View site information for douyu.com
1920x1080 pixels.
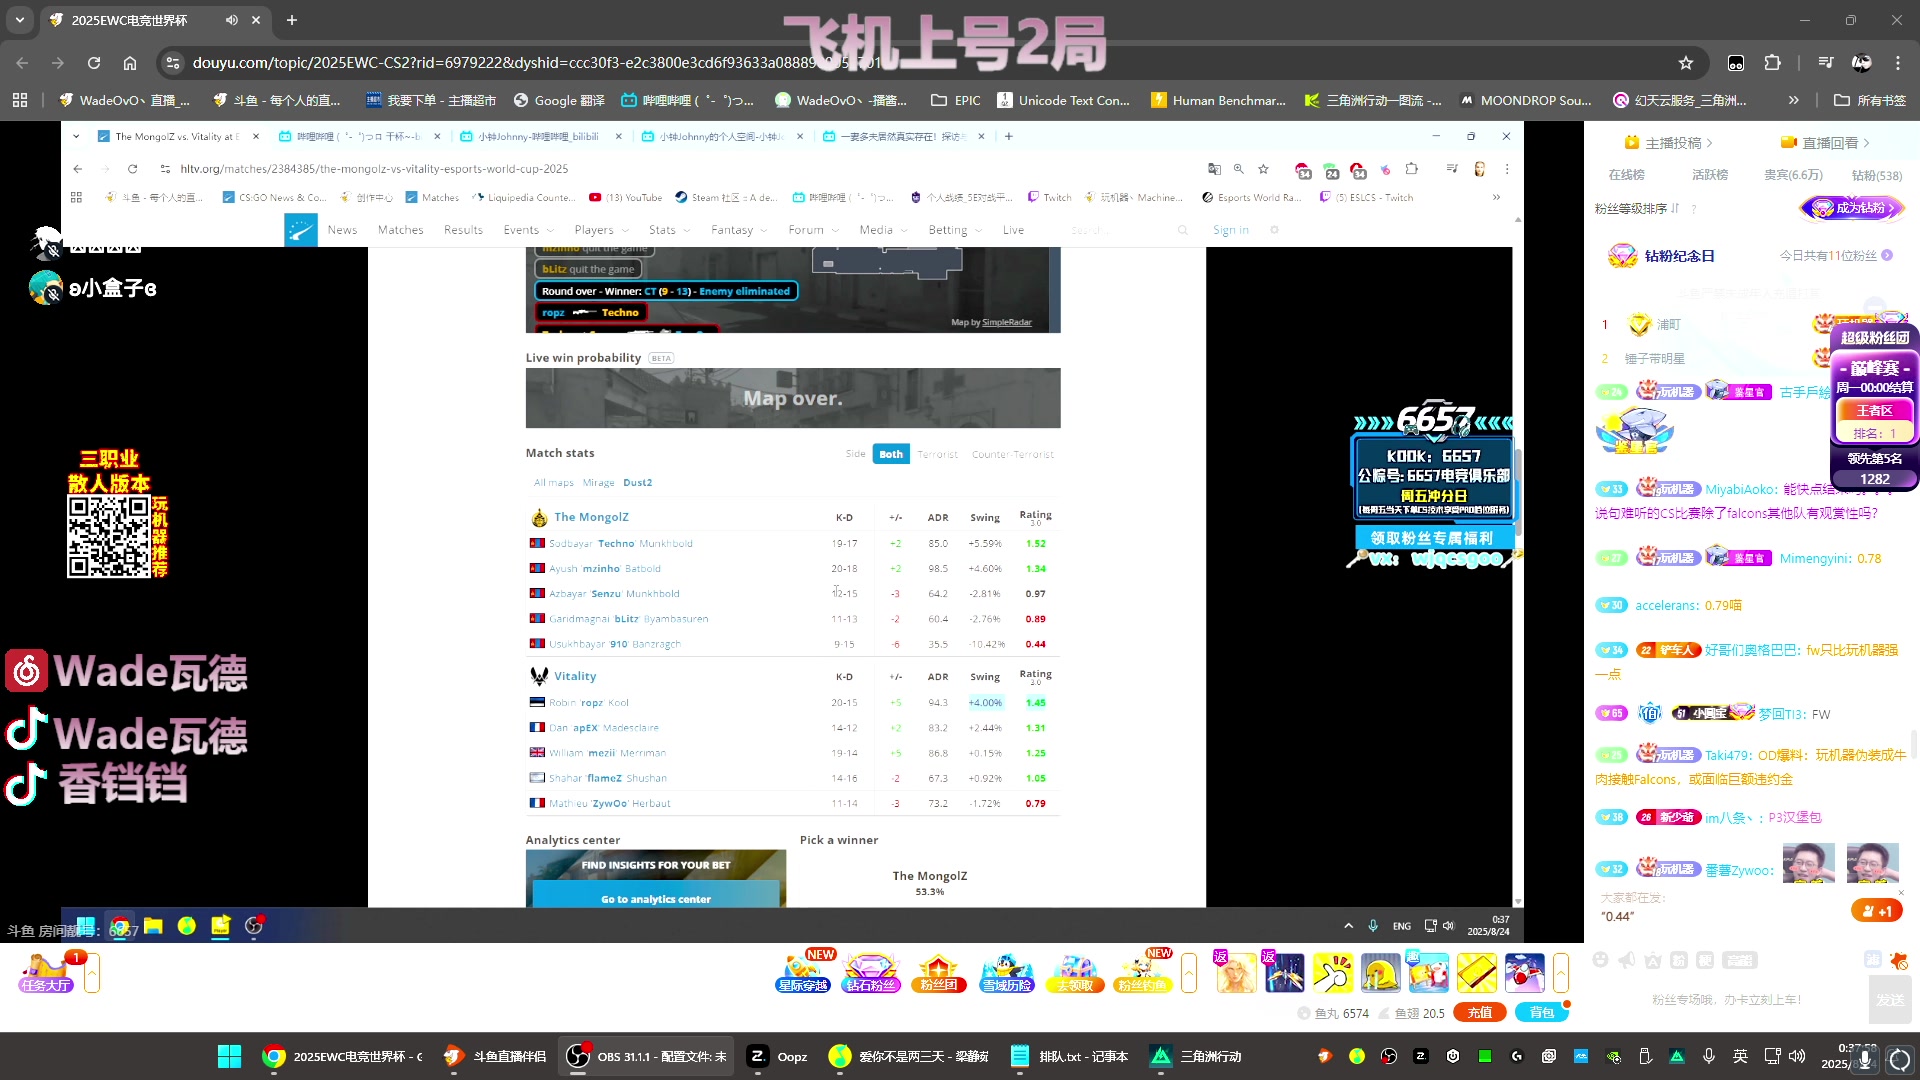(x=173, y=63)
